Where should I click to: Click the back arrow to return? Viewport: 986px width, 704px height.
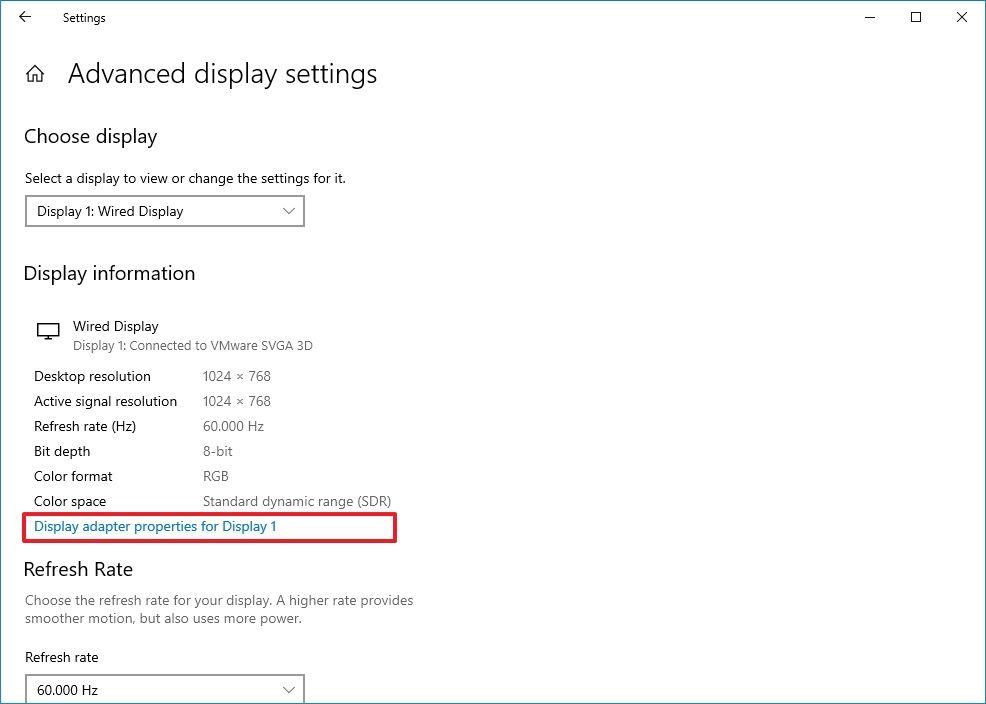click(24, 17)
